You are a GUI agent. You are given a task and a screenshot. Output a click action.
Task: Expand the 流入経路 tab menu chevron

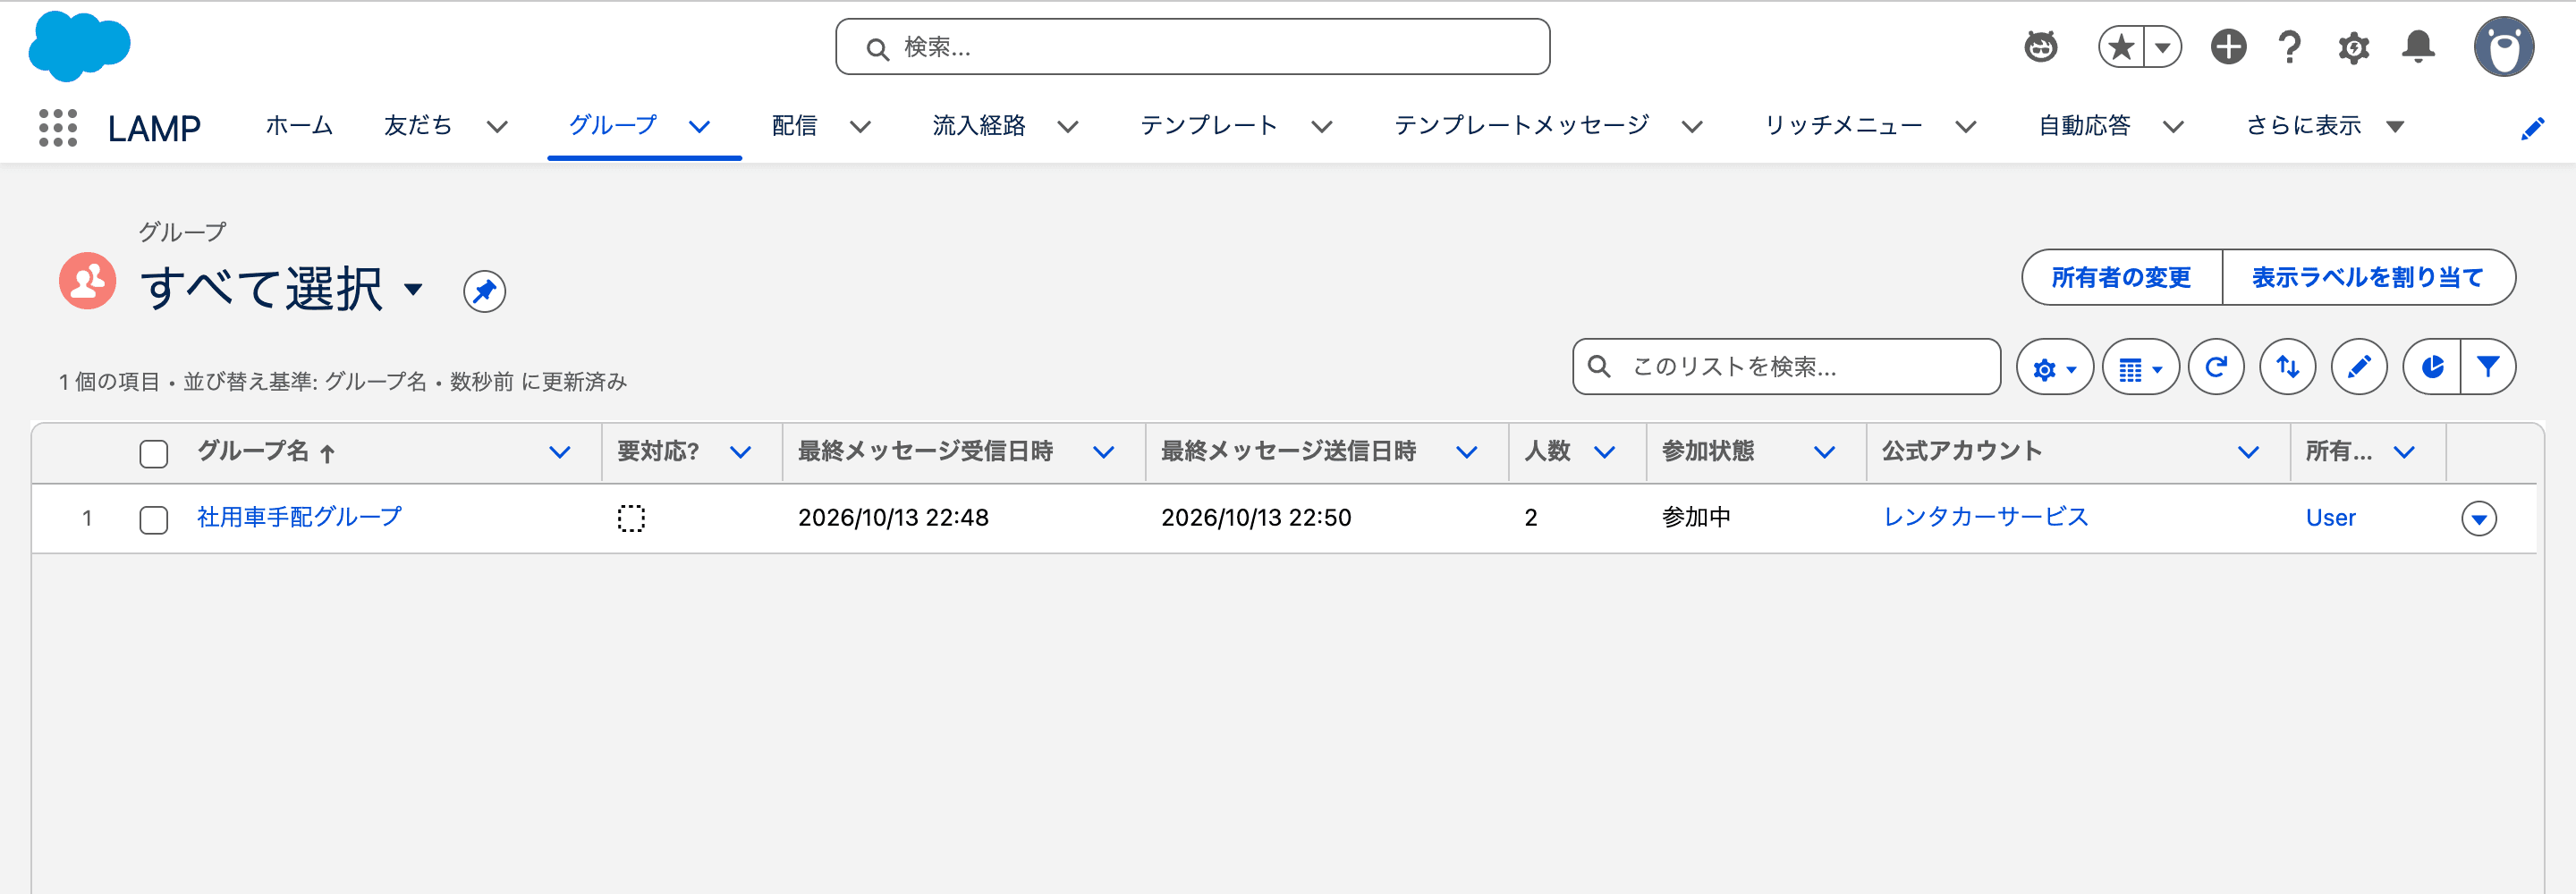coord(1068,127)
